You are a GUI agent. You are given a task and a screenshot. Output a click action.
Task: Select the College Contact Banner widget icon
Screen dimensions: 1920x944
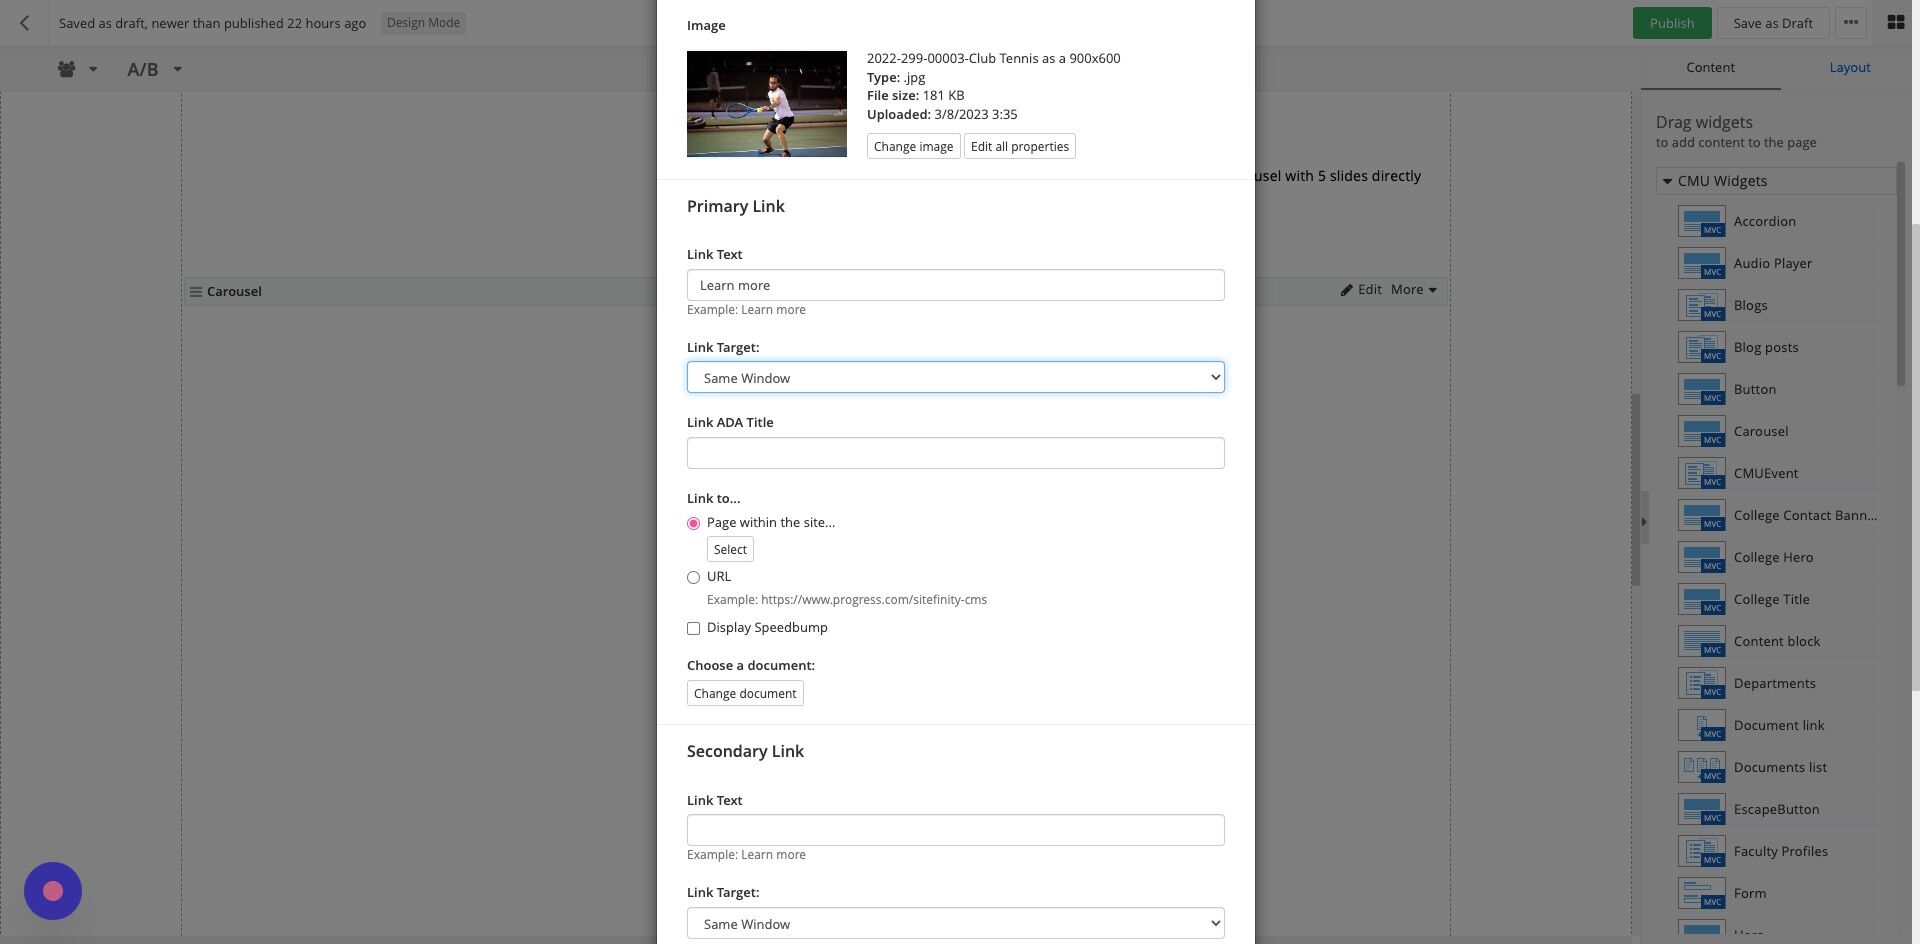1701,516
